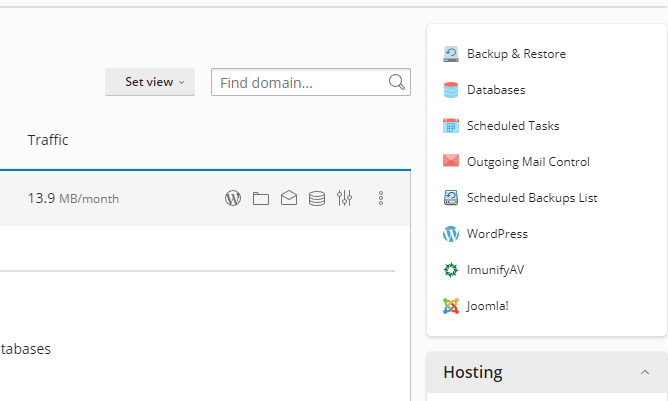Focus the Find domain search field
The image size is (668, 401).
point(299,82)
